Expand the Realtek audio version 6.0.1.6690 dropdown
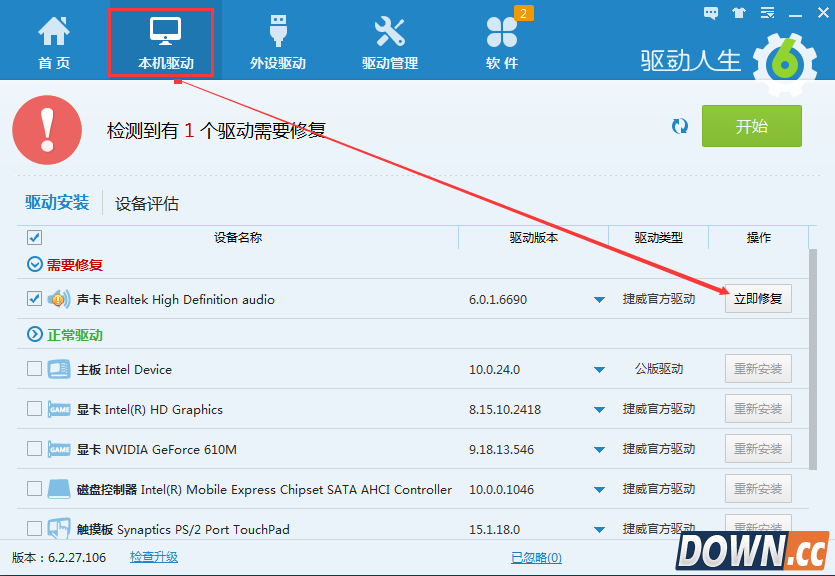835x576 pixels. click(x=599, y=299)
